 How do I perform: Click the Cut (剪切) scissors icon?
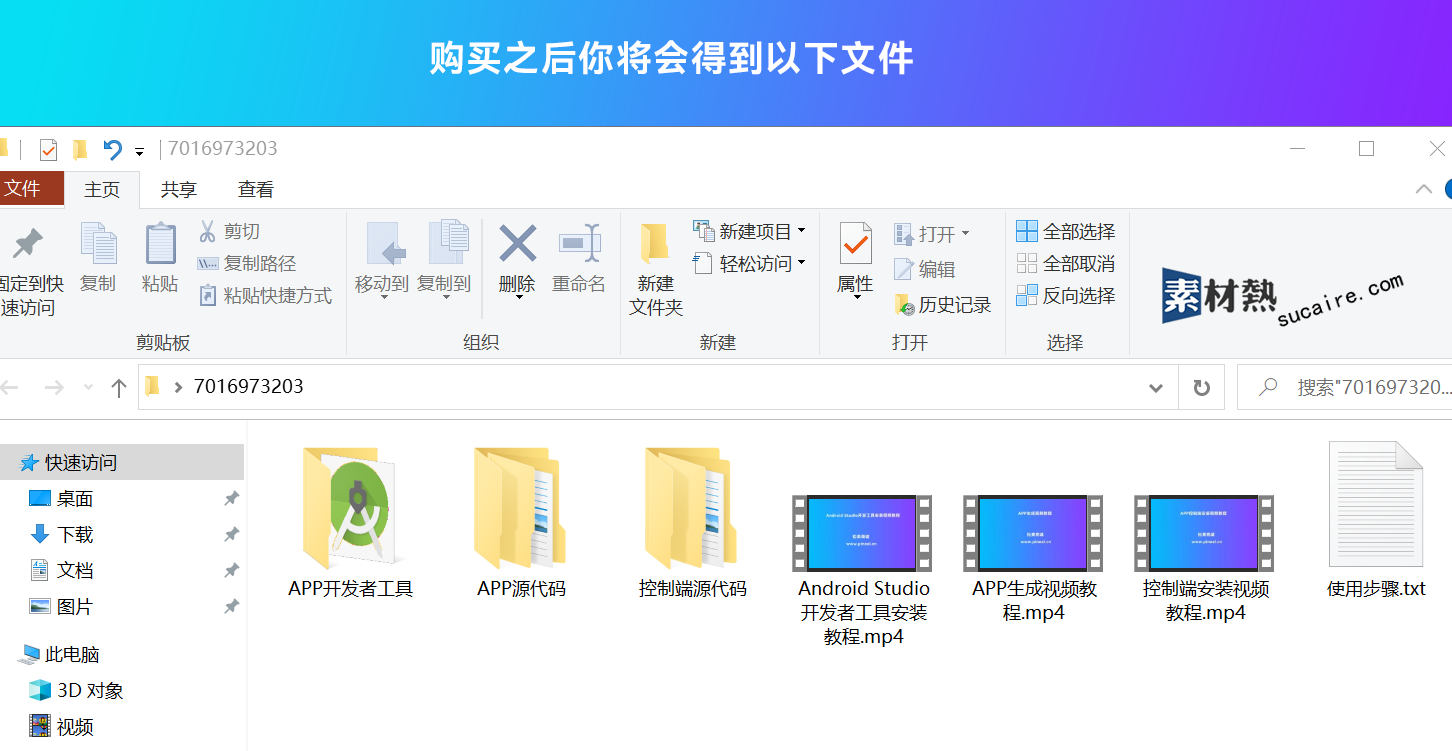tap(207, 231)
